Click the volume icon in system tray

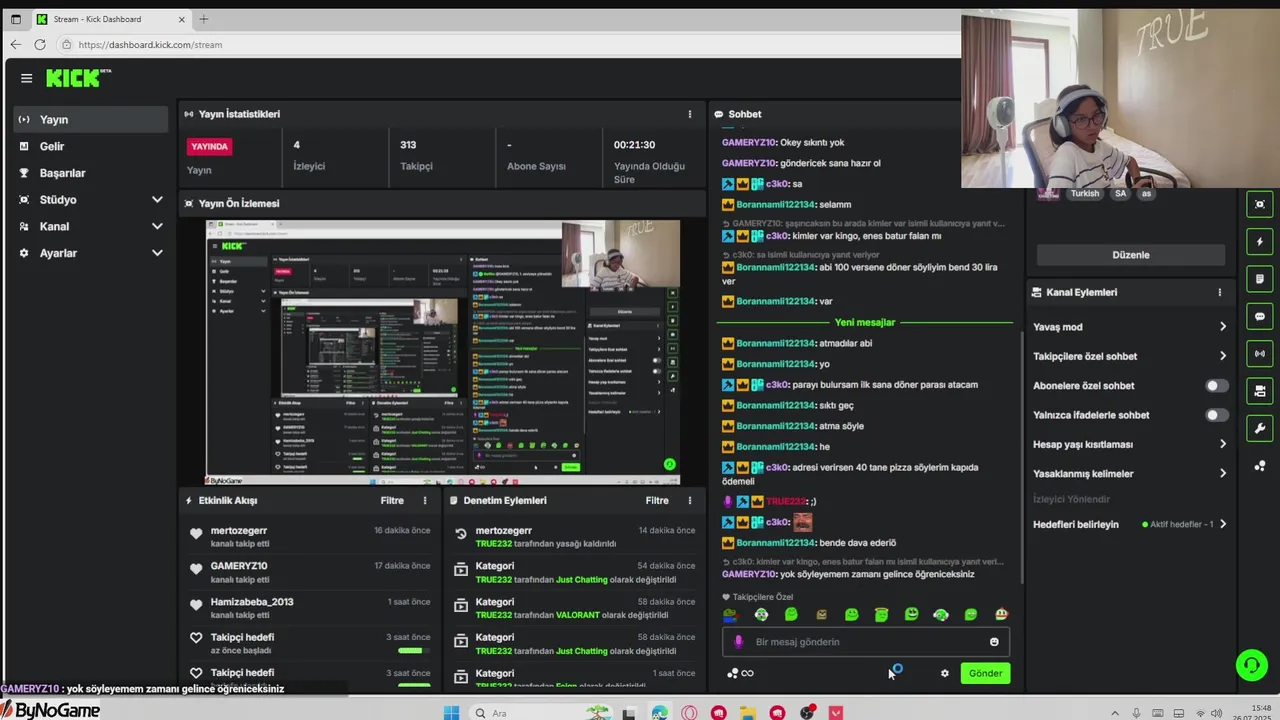point(1217,713)
